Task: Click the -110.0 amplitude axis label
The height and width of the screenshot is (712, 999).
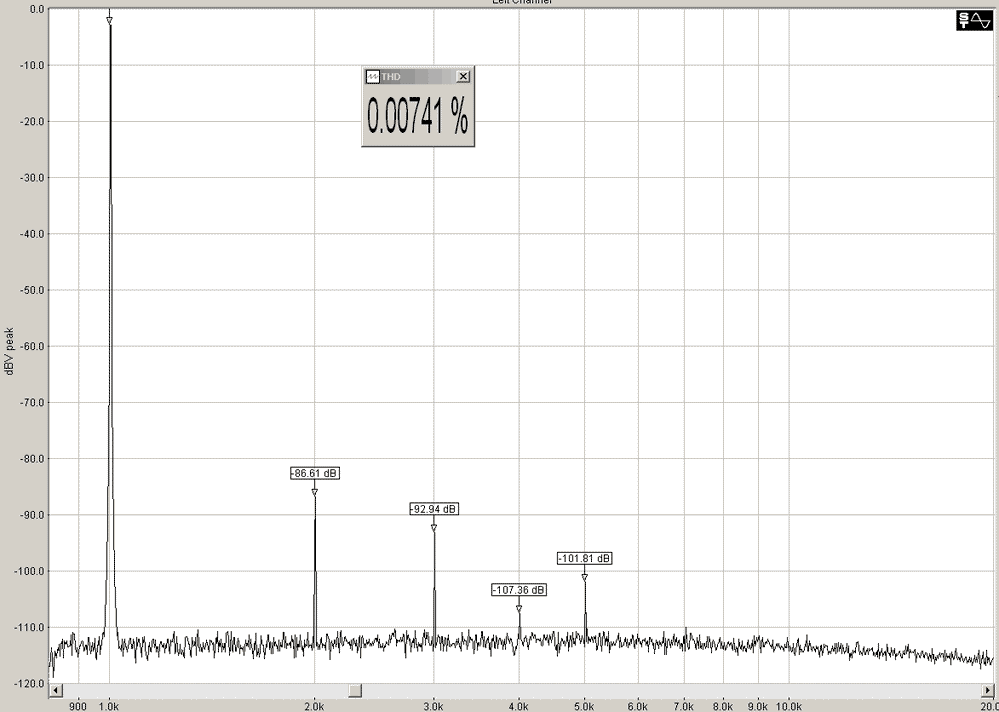Action: 28,627
